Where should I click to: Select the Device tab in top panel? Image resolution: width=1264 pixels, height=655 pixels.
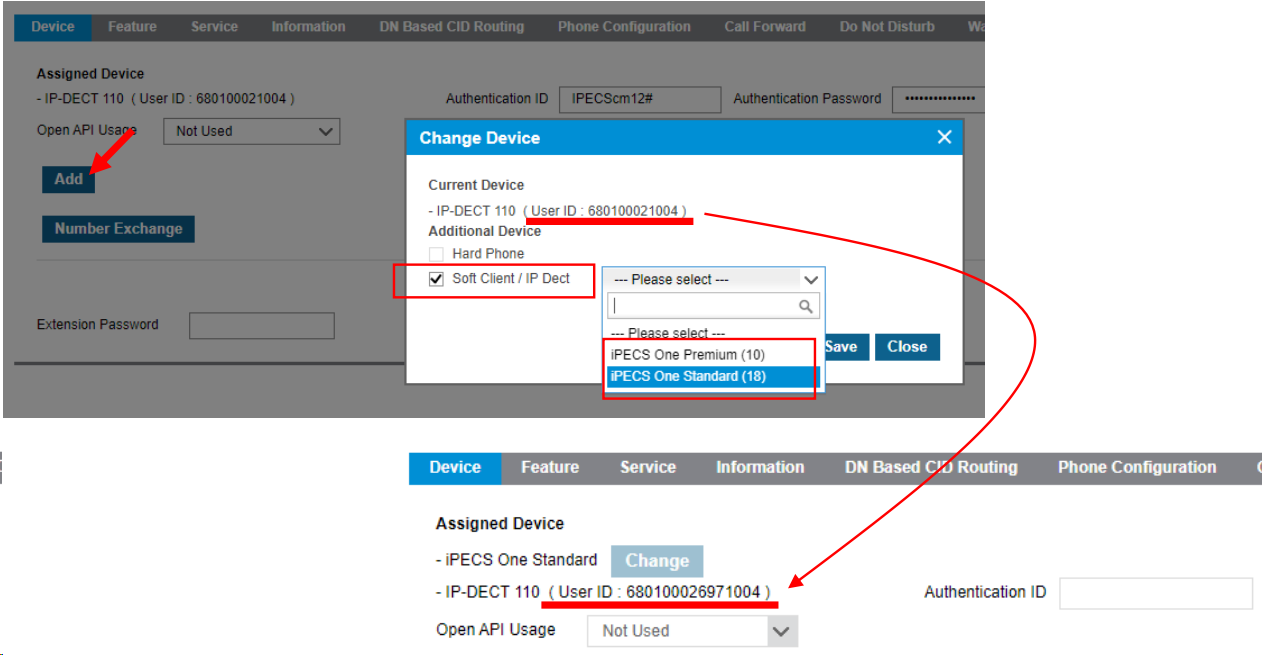52,27
